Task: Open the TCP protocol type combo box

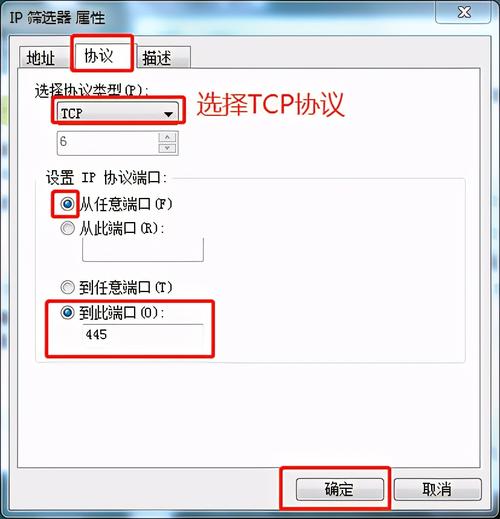Action: click(x=118, y=113)
